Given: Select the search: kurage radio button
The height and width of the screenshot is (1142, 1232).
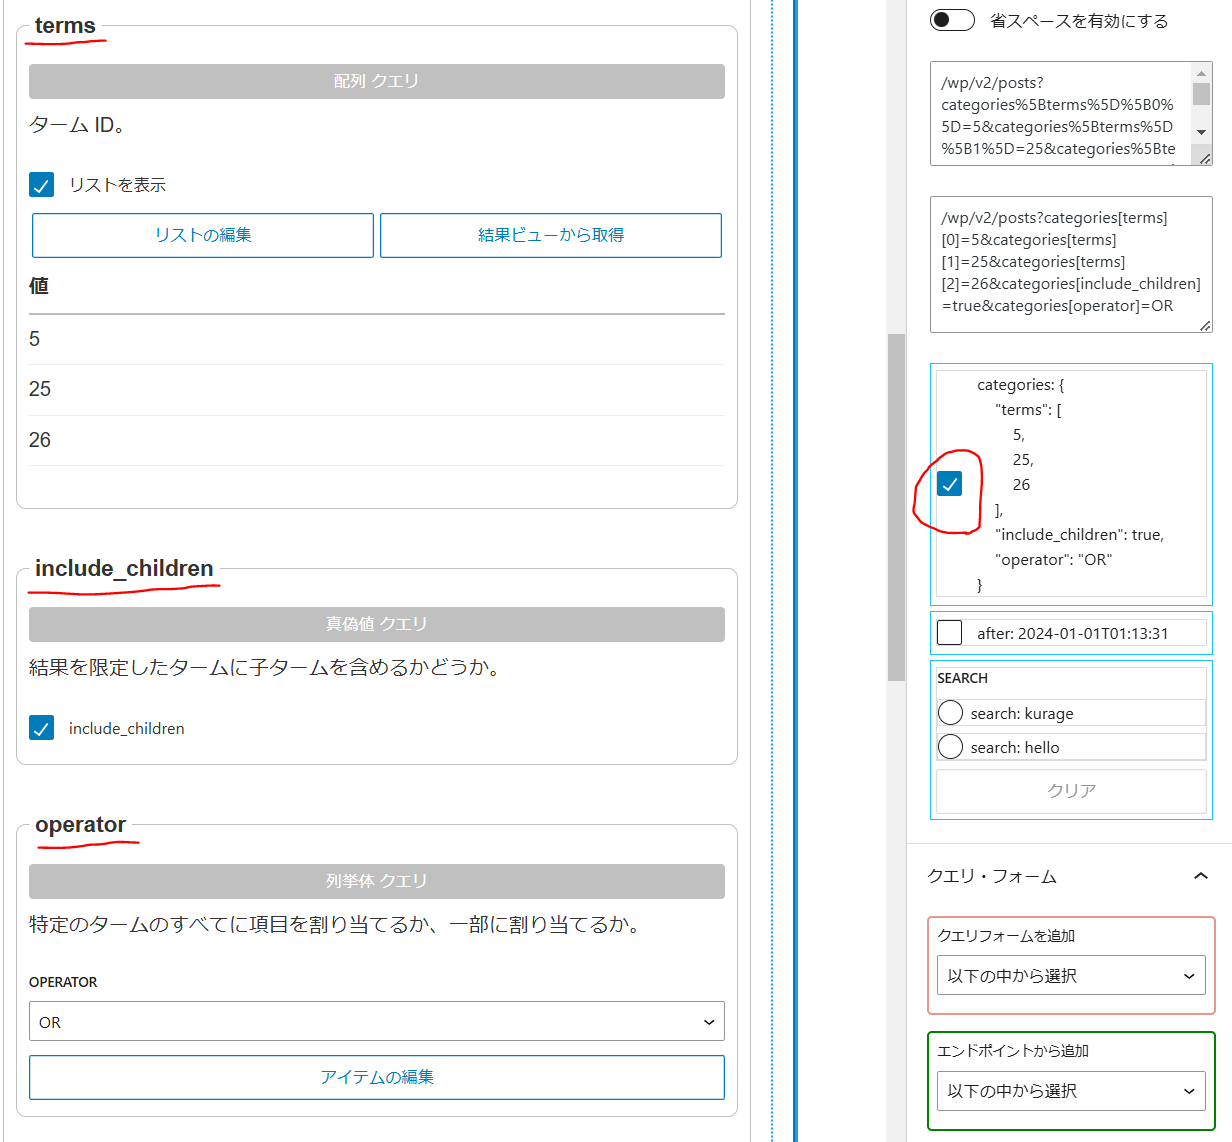Looking at the screenshot, I should (x=950, y=712).
